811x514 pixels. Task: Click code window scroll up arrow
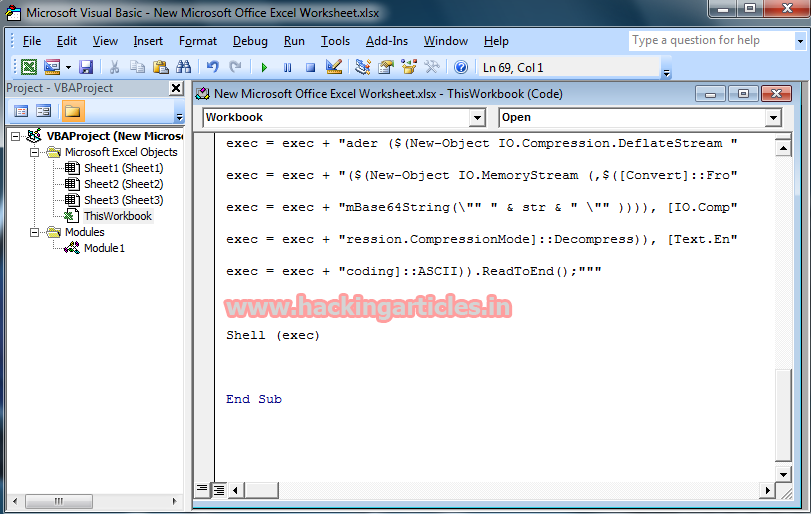tap(784, 149)
